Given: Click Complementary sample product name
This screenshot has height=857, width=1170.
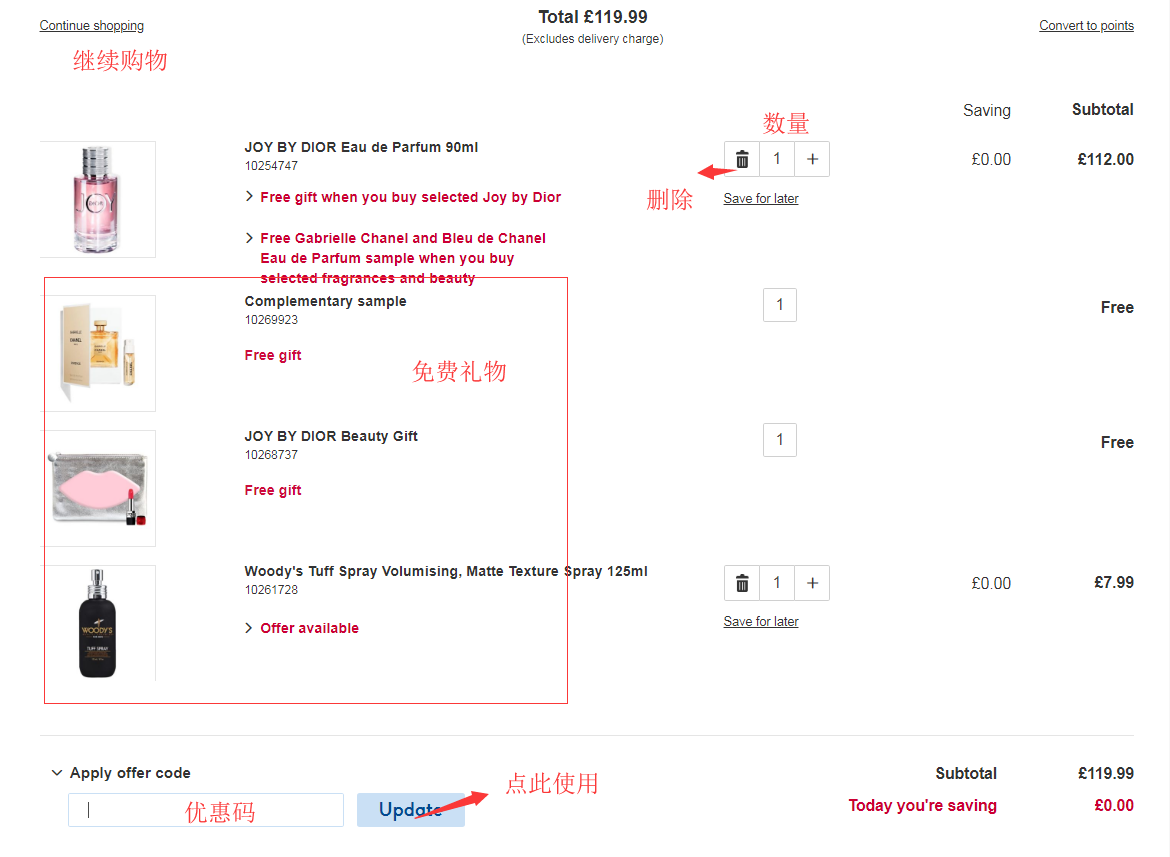Looking at the screenshot, I should [x=325, y=301].
